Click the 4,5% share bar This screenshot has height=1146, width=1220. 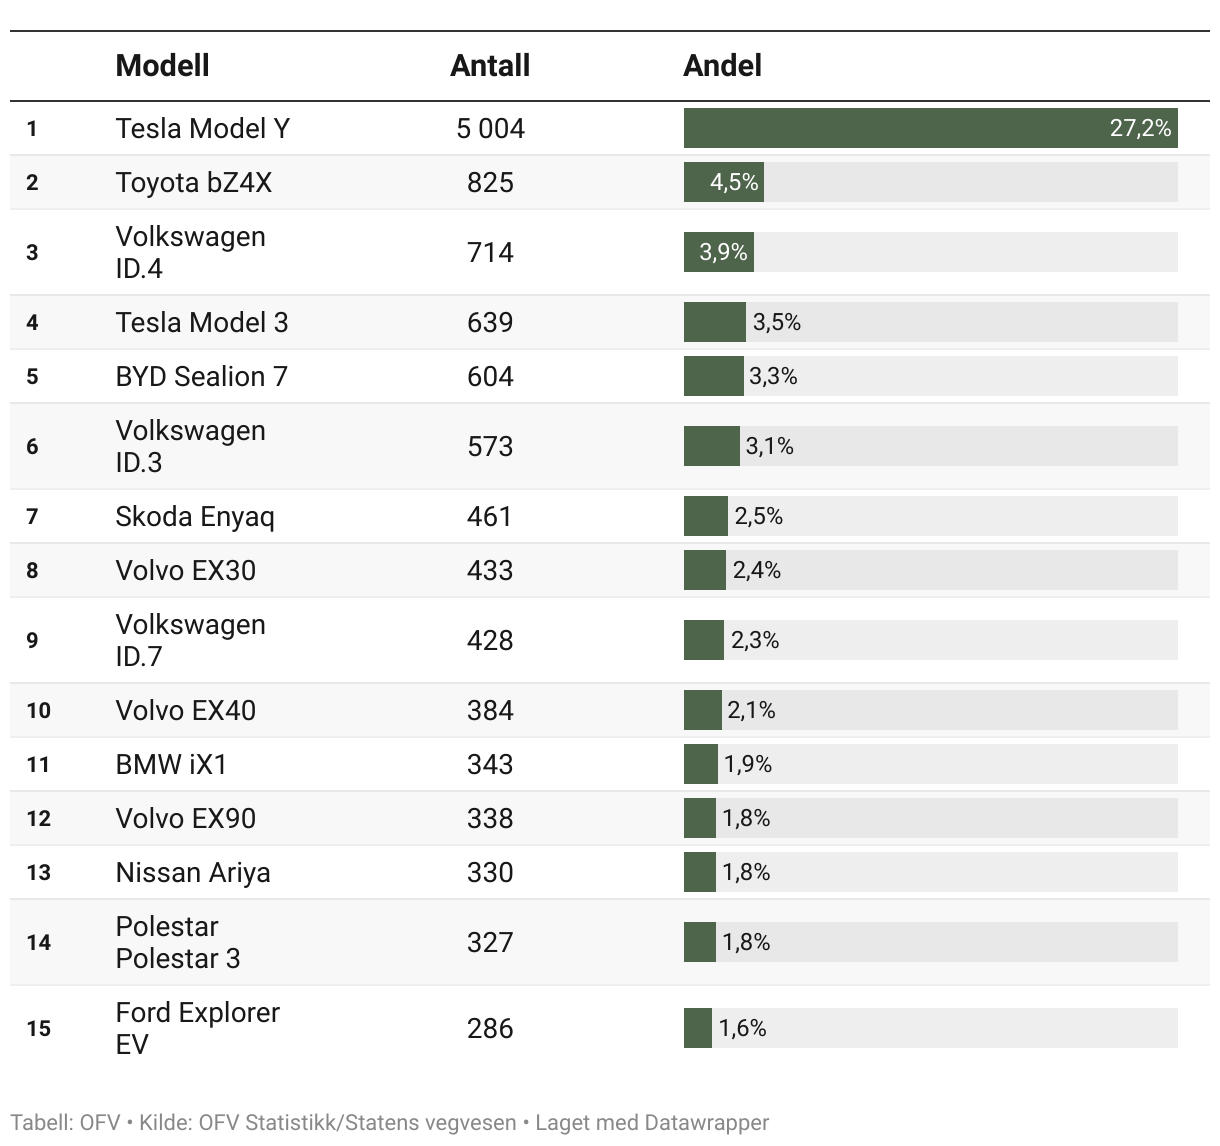[x=724, y=183]
